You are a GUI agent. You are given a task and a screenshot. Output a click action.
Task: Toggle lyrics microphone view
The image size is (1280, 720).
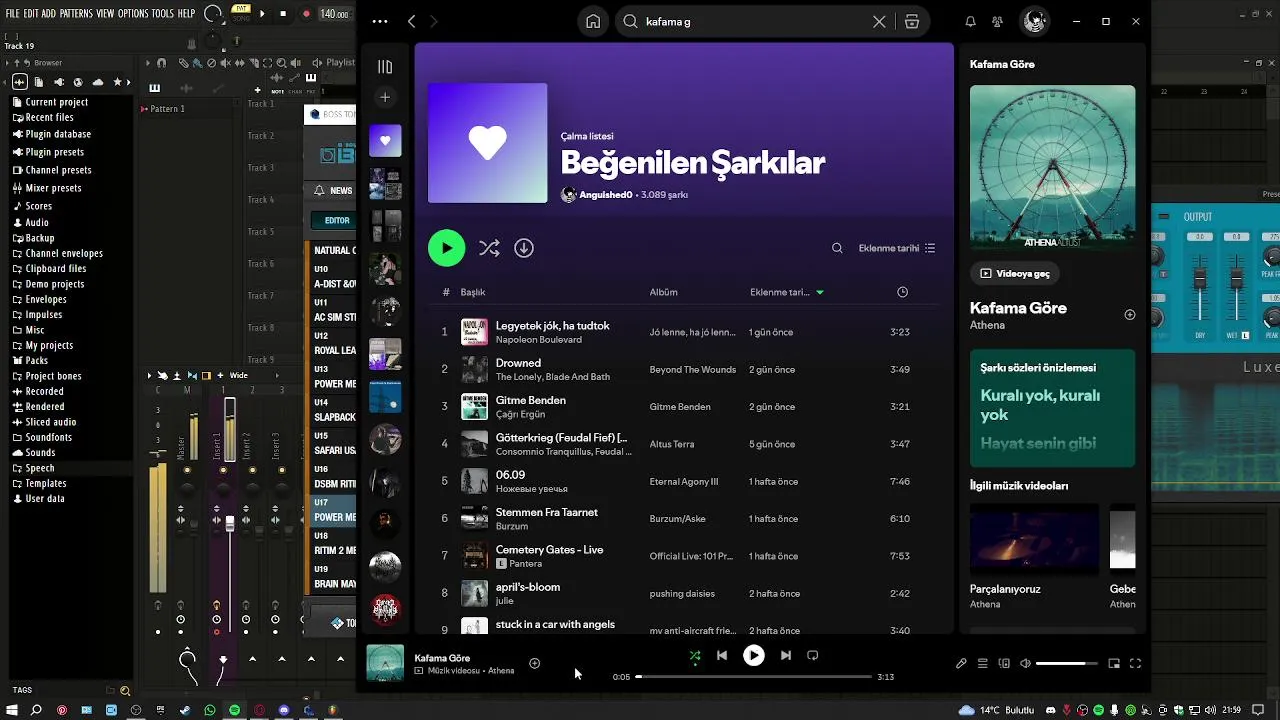tap(961, 663)
